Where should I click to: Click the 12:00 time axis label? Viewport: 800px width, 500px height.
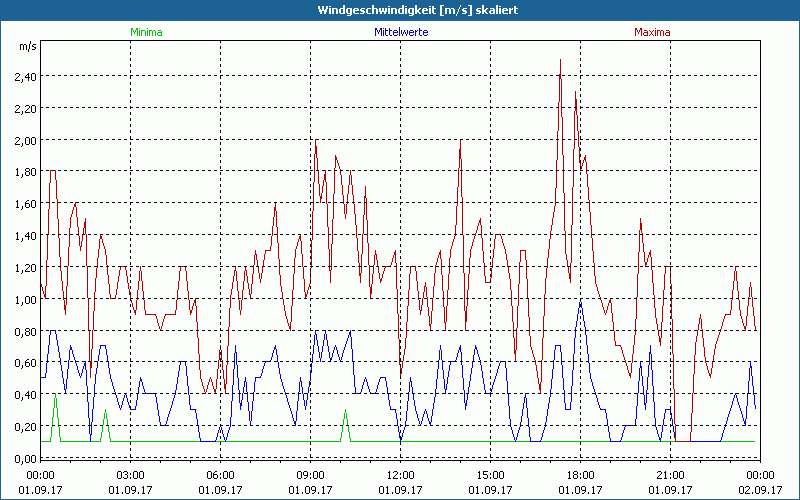[400, 475]
